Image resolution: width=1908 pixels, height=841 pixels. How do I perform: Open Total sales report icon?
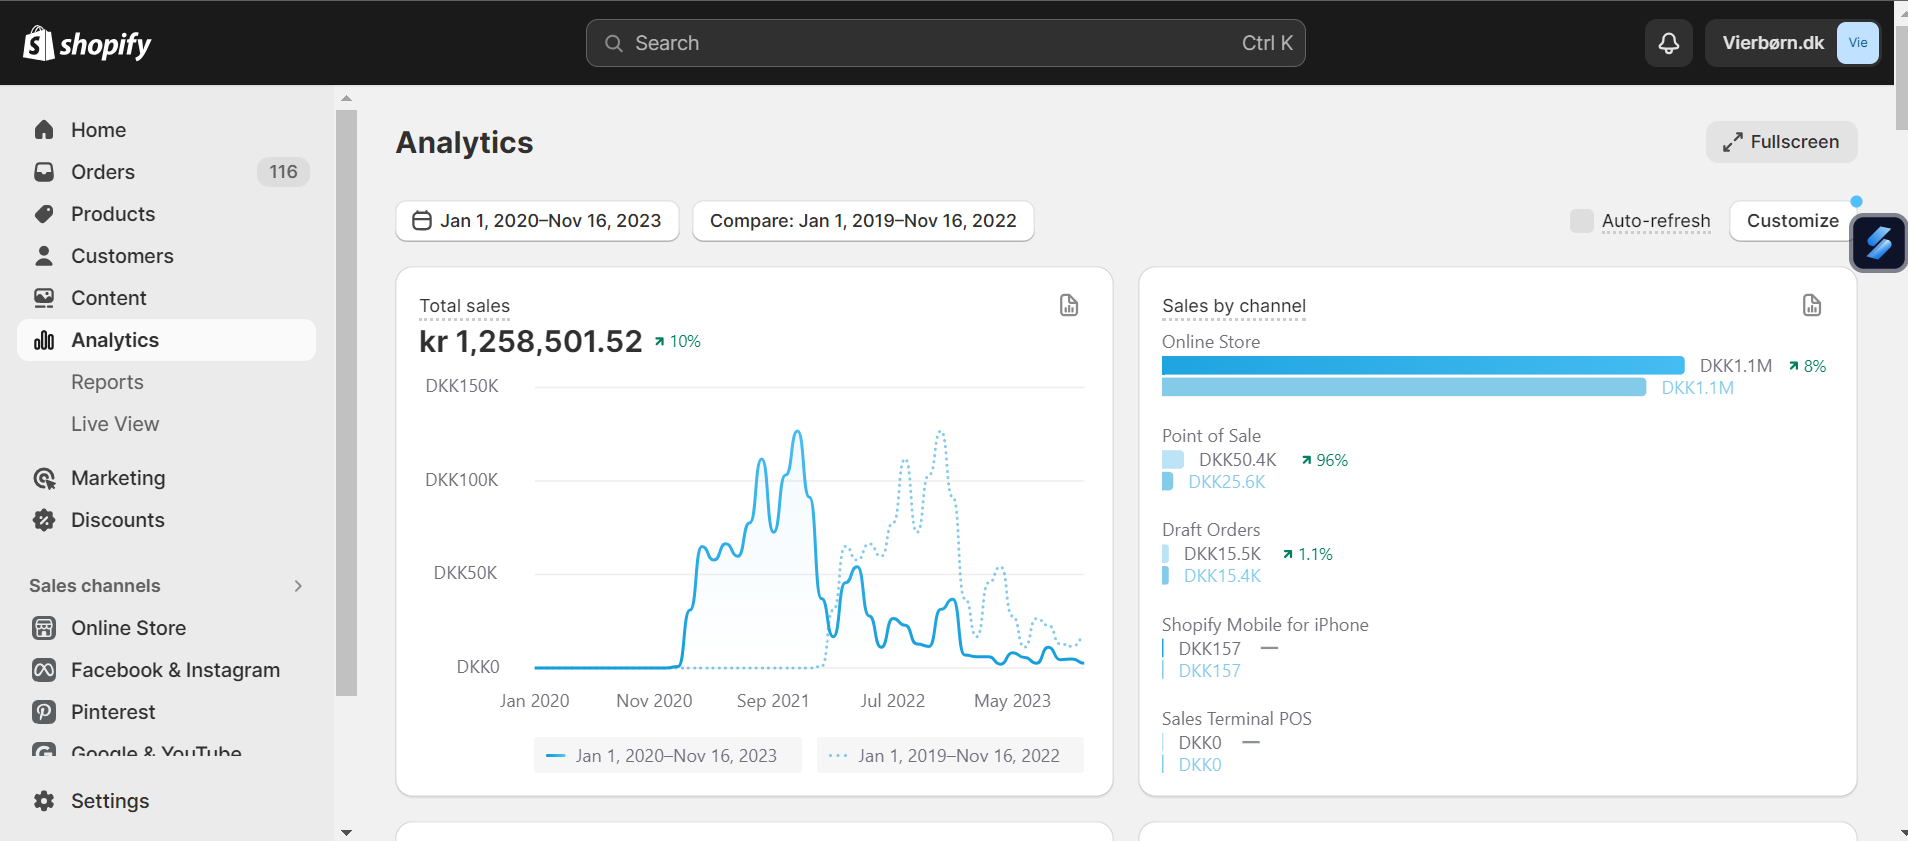click(x=1068, y=305)
